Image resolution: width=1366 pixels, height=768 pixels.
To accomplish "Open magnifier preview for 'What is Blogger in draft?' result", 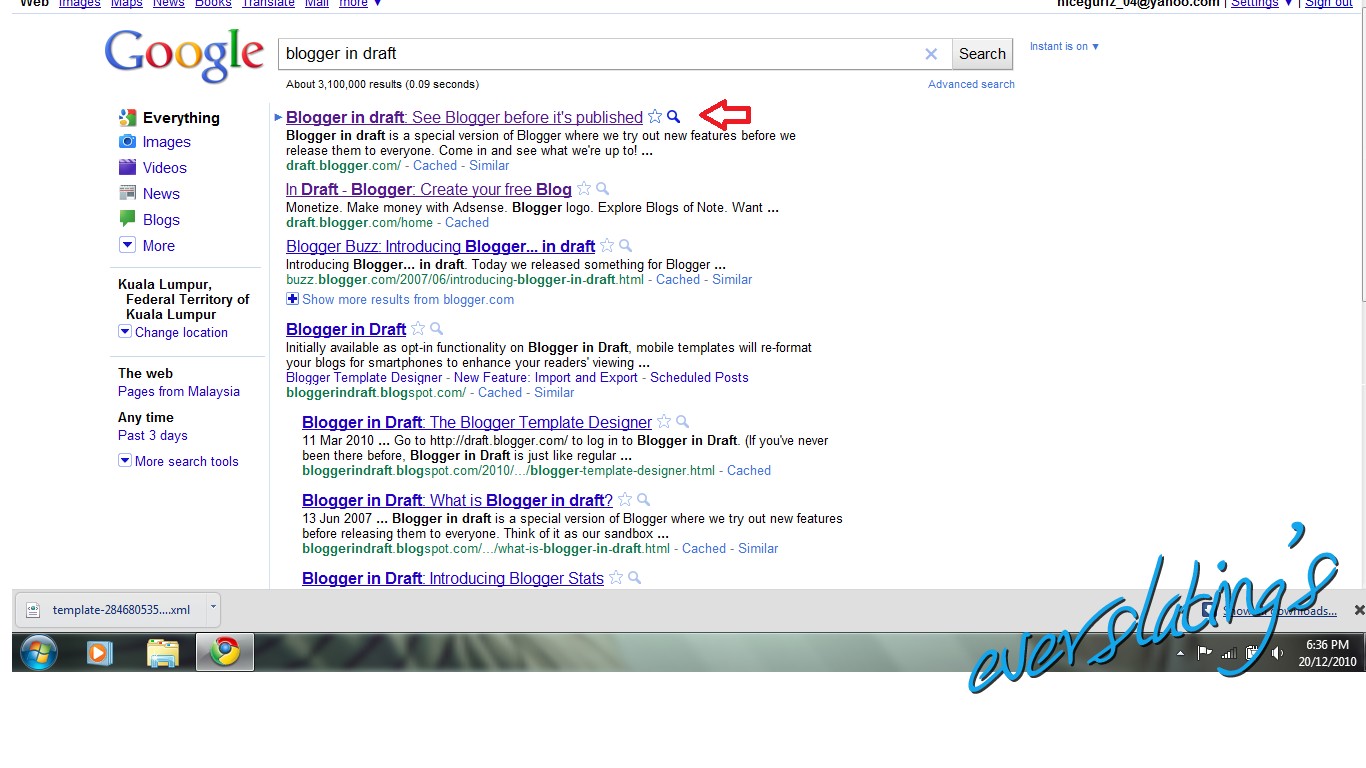I will point(643,500).
